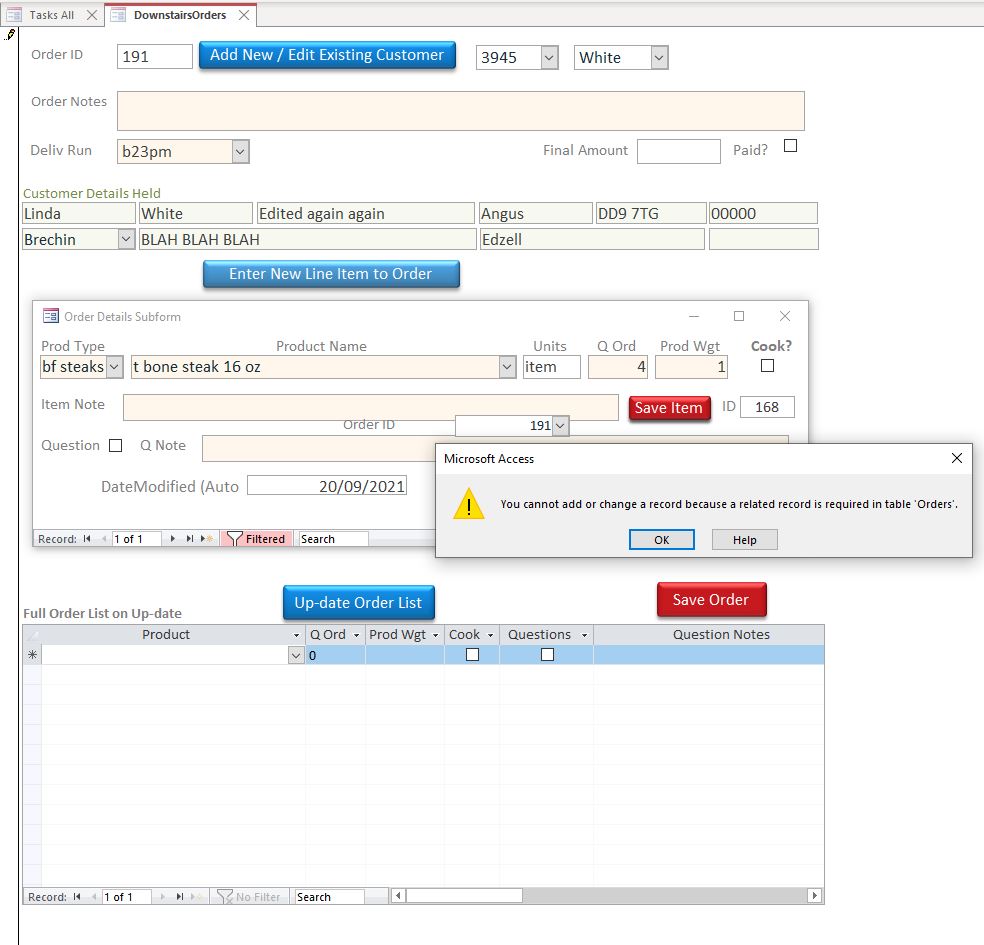
Task: Open Q Ord column filter arrow
Action: (356, 635)
